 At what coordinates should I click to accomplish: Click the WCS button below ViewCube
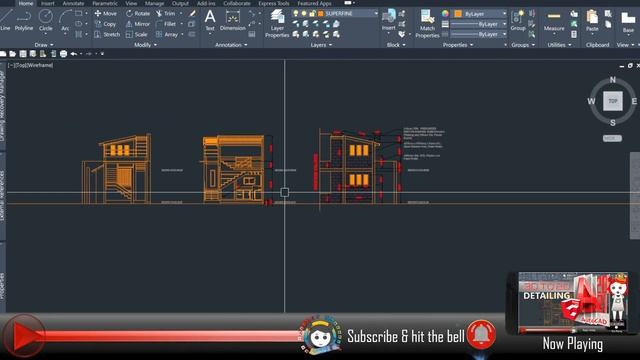click(612, 138)
